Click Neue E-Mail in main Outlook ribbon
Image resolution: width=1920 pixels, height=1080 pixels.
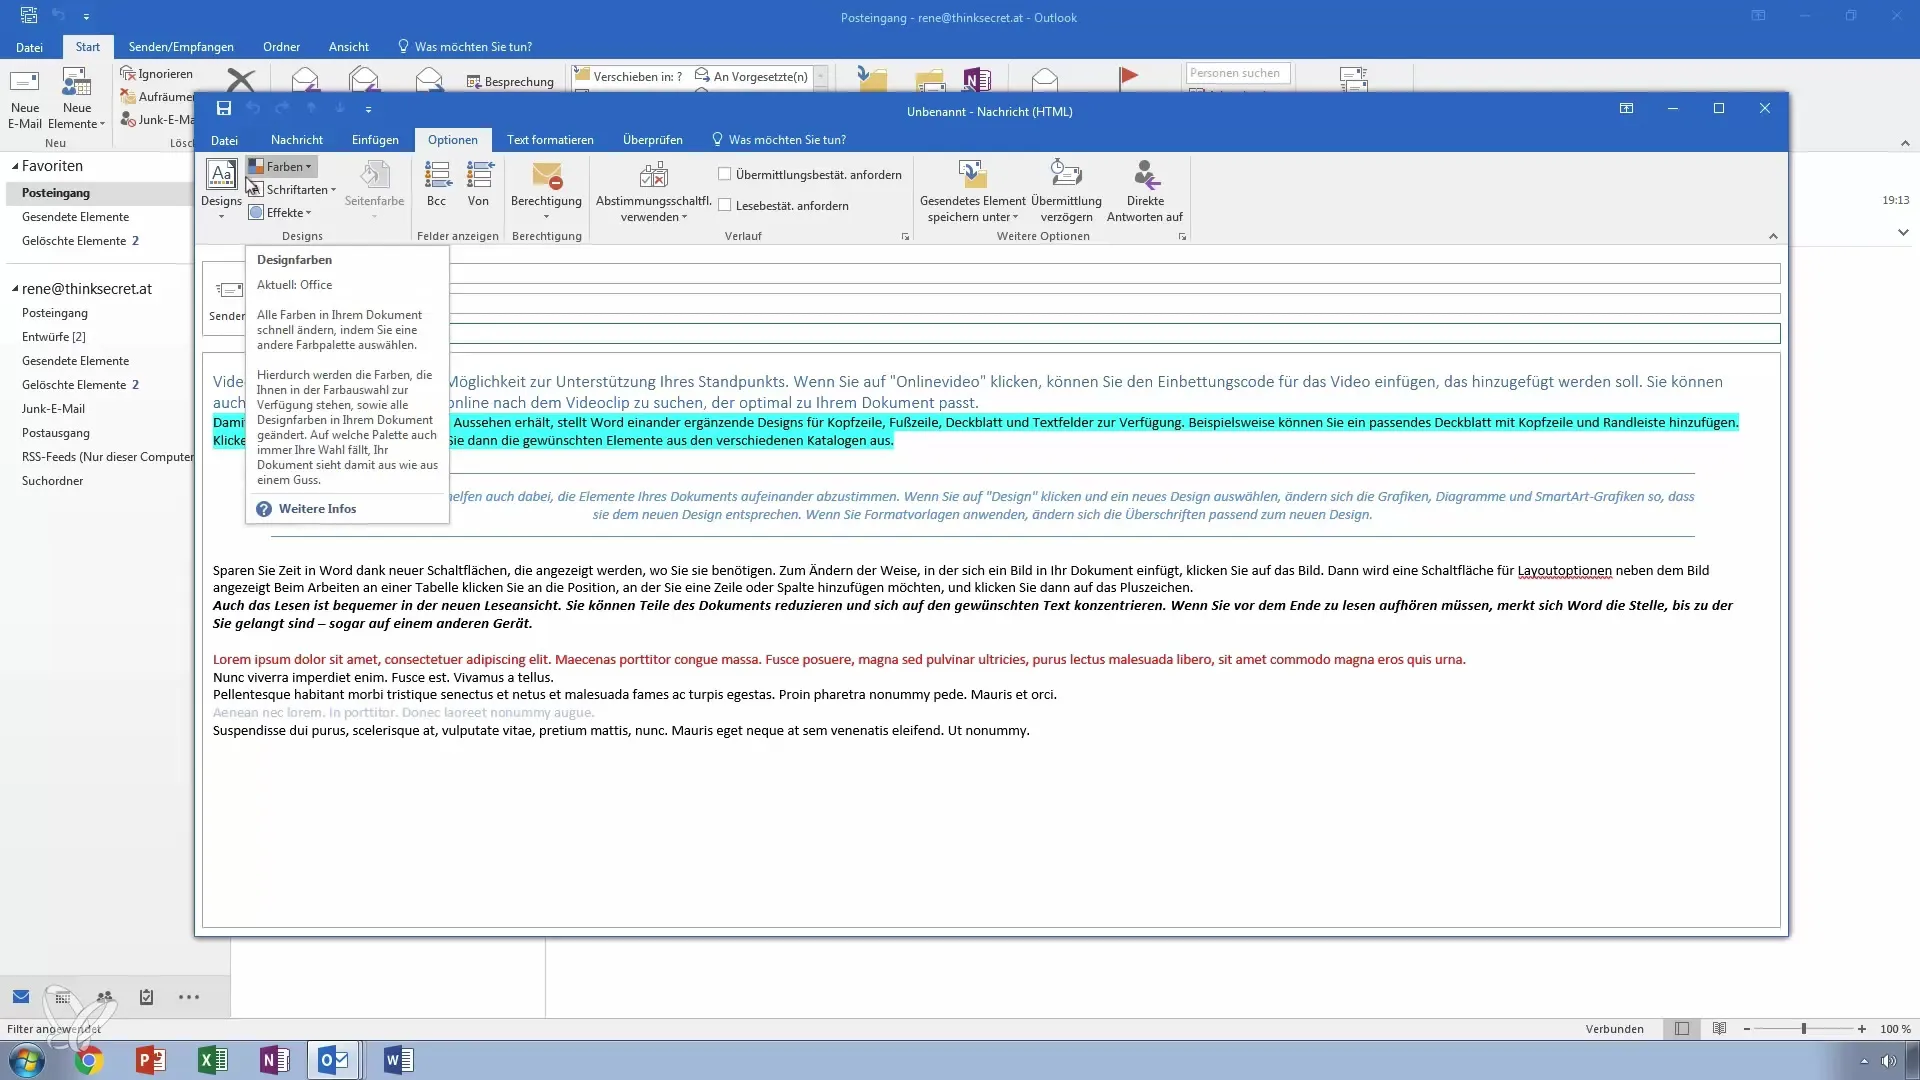tap(25, 100)
